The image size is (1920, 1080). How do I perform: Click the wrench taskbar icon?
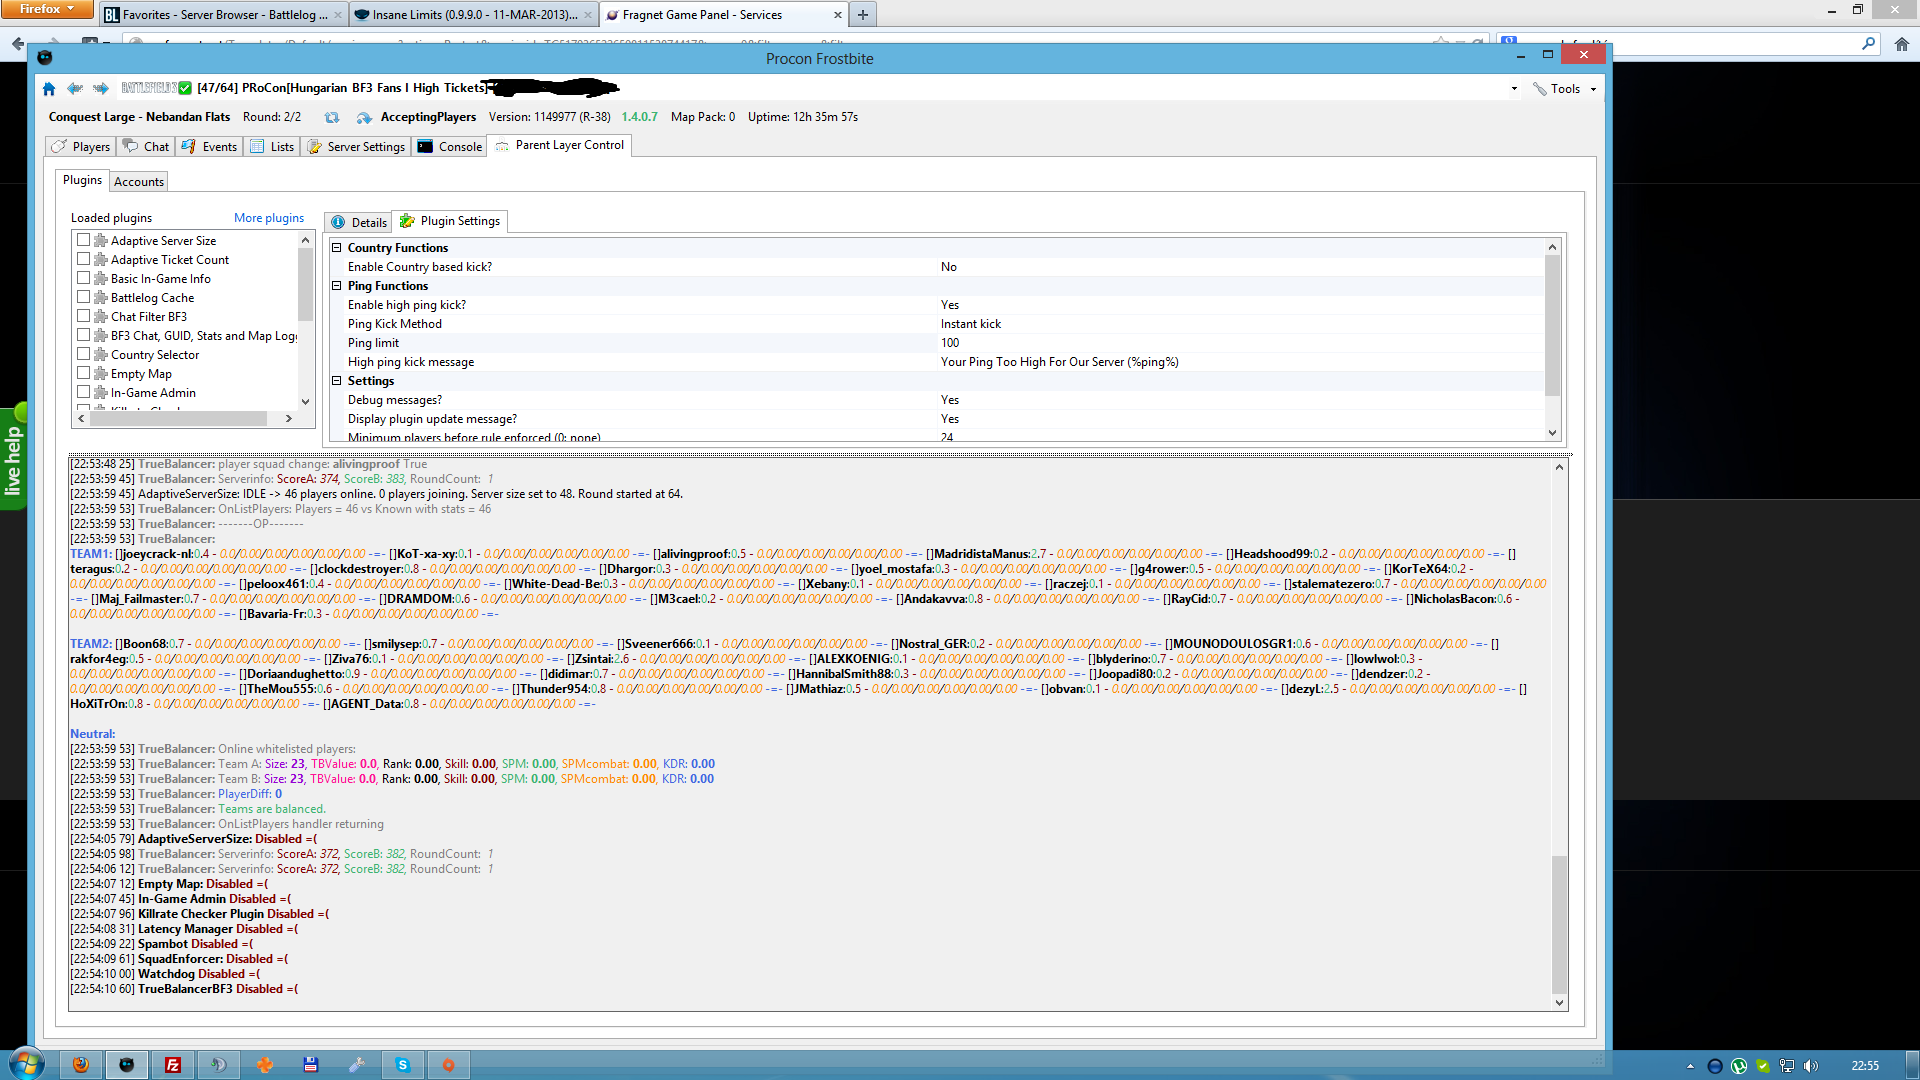click(x=357, y=1065)
